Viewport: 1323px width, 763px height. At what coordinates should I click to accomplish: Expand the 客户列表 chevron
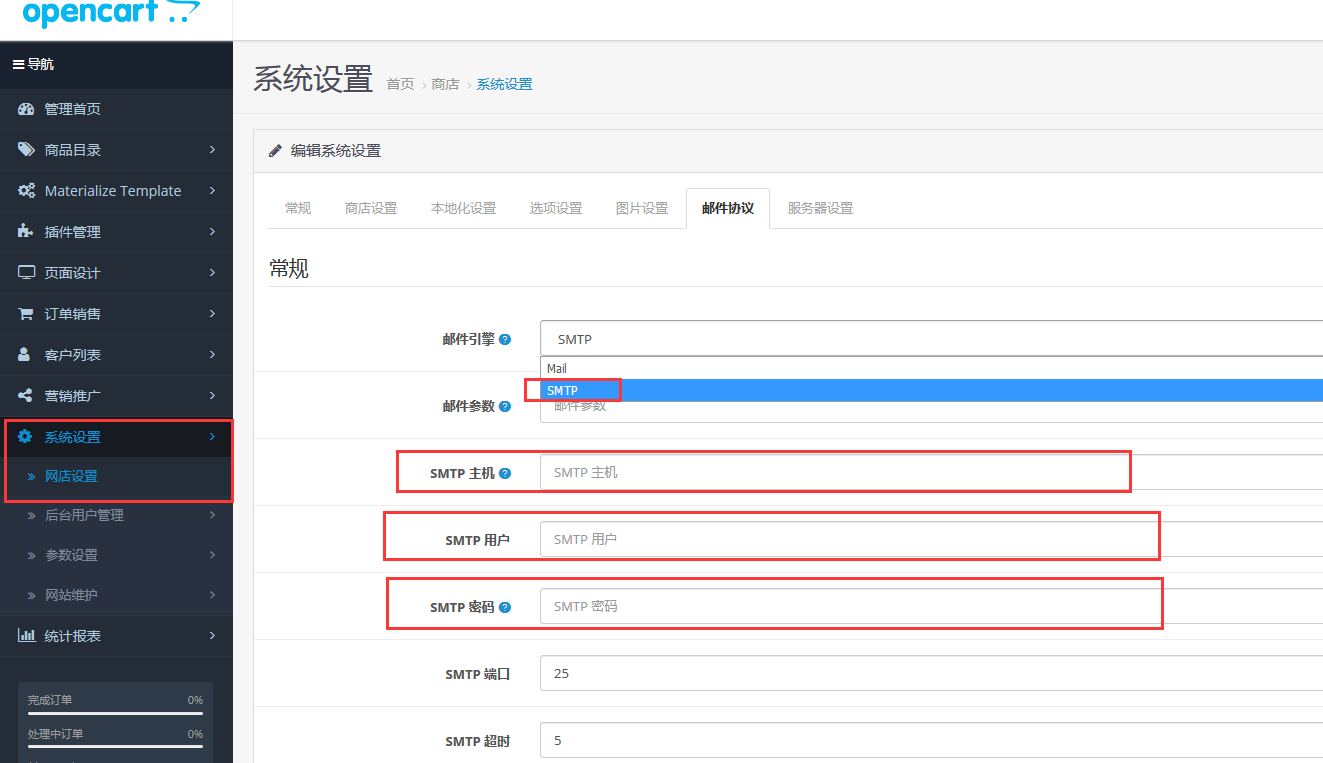click(x=212, y=355)
